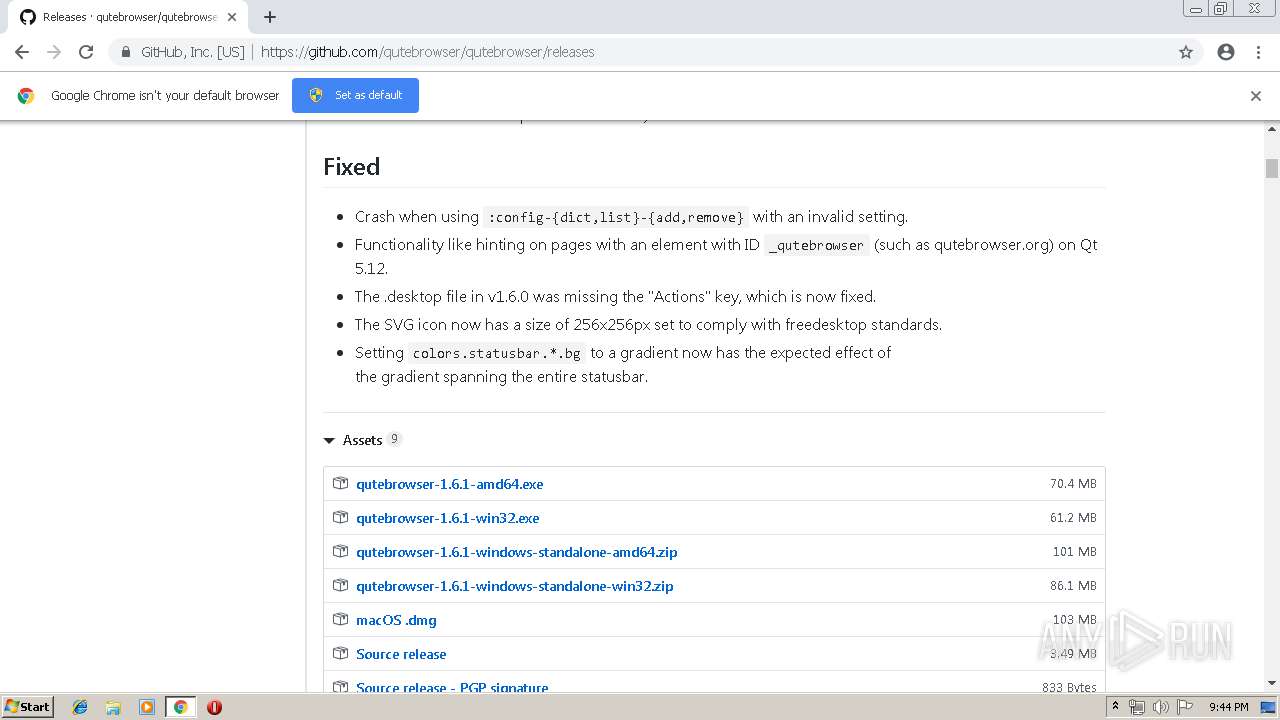This screenshot has width=1280, height=720.
Task: Click the package icon beside windows-standalone-win32.zip
Action: (x=340, y=585)
